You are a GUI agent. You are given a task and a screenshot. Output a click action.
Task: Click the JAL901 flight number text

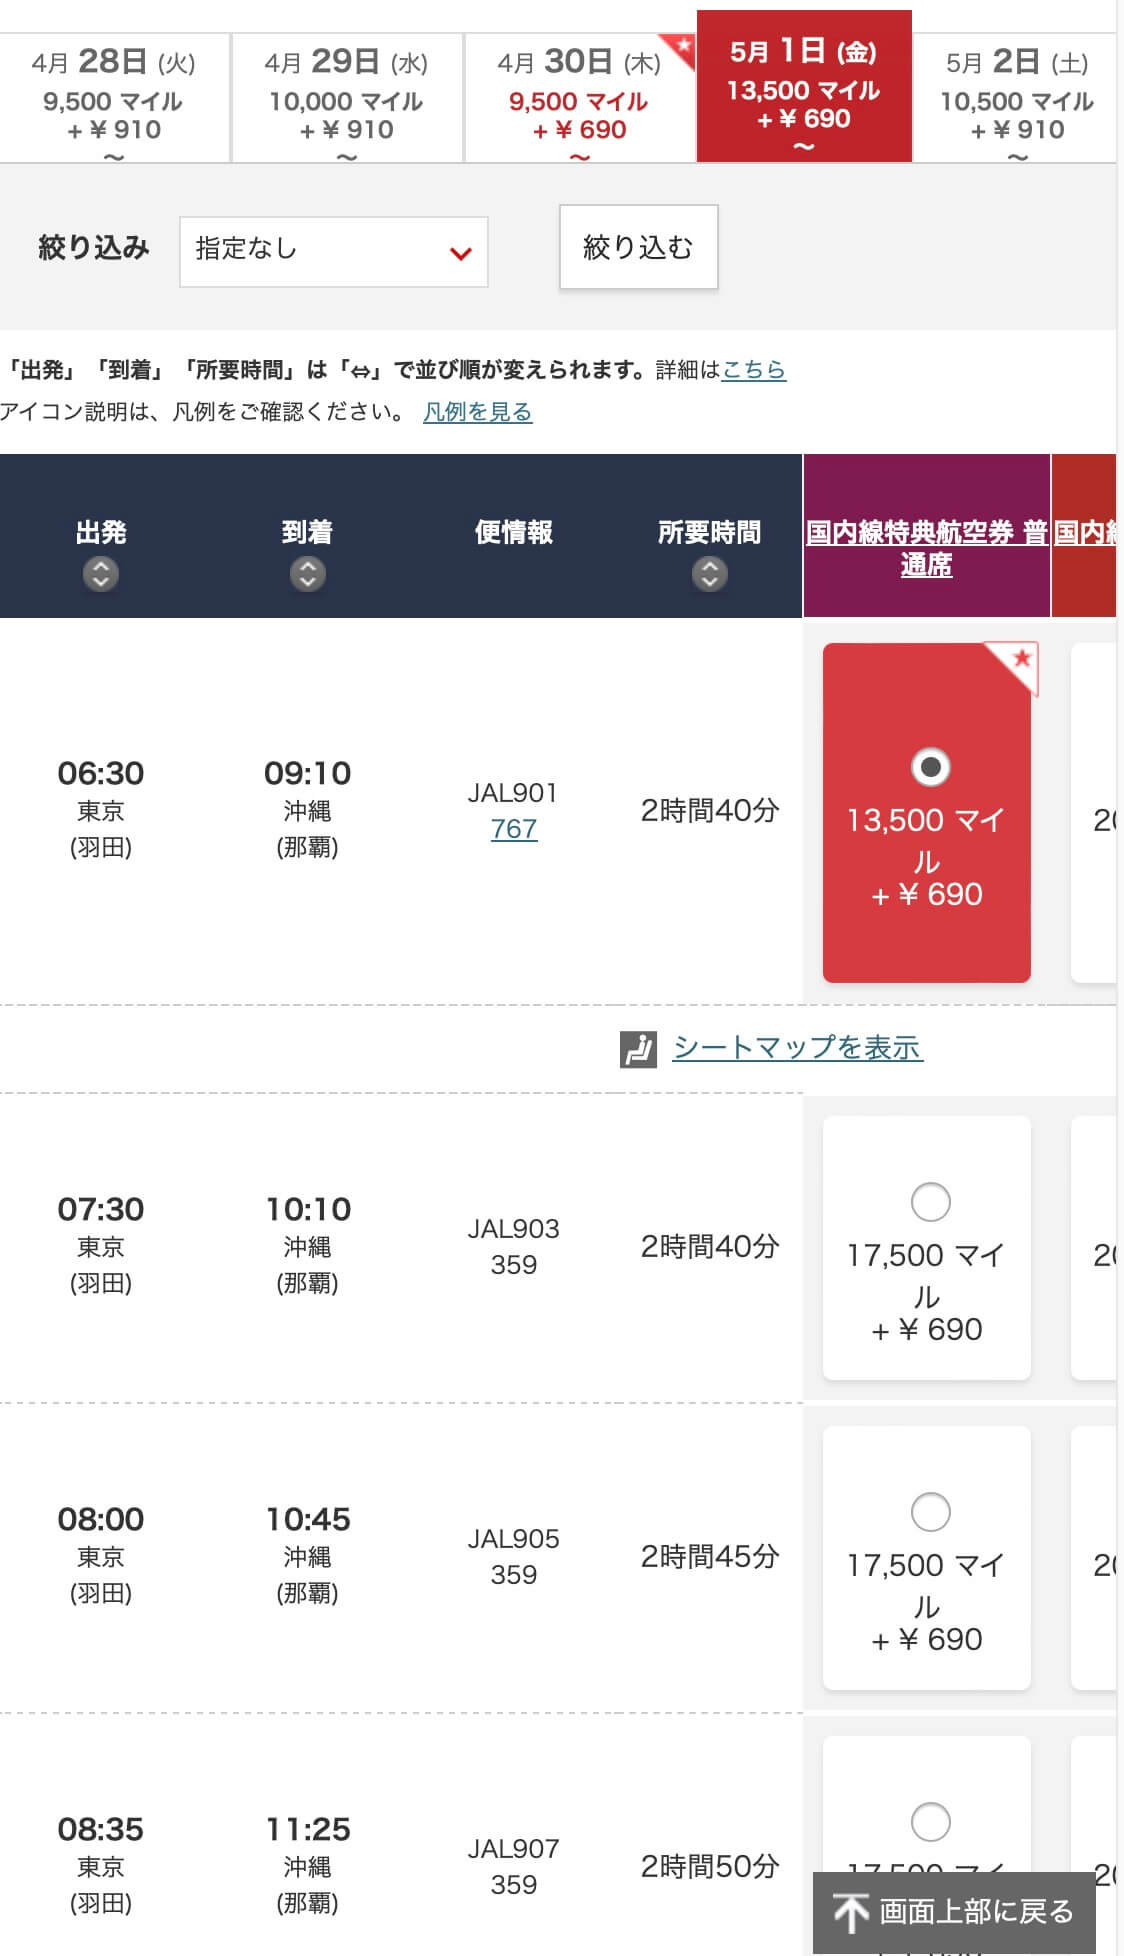[513, 793]
